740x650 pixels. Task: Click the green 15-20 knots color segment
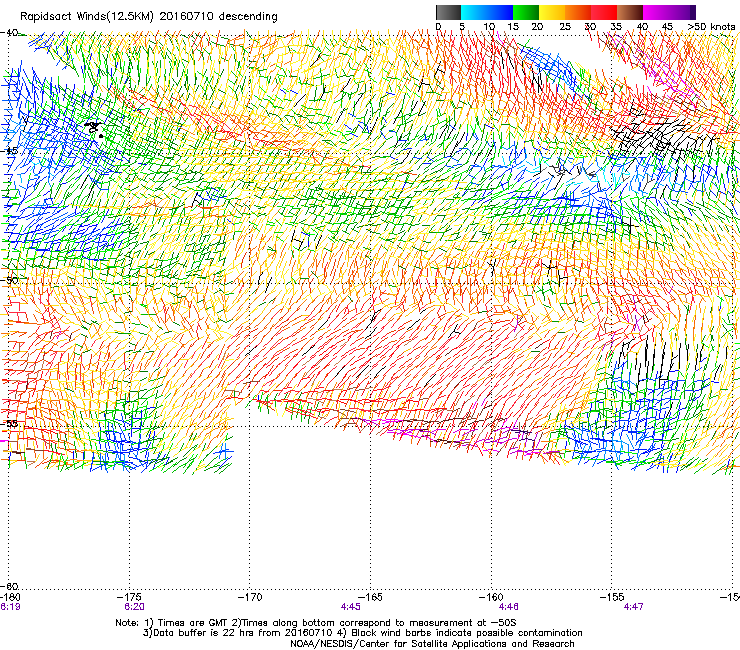coord(526,12)
